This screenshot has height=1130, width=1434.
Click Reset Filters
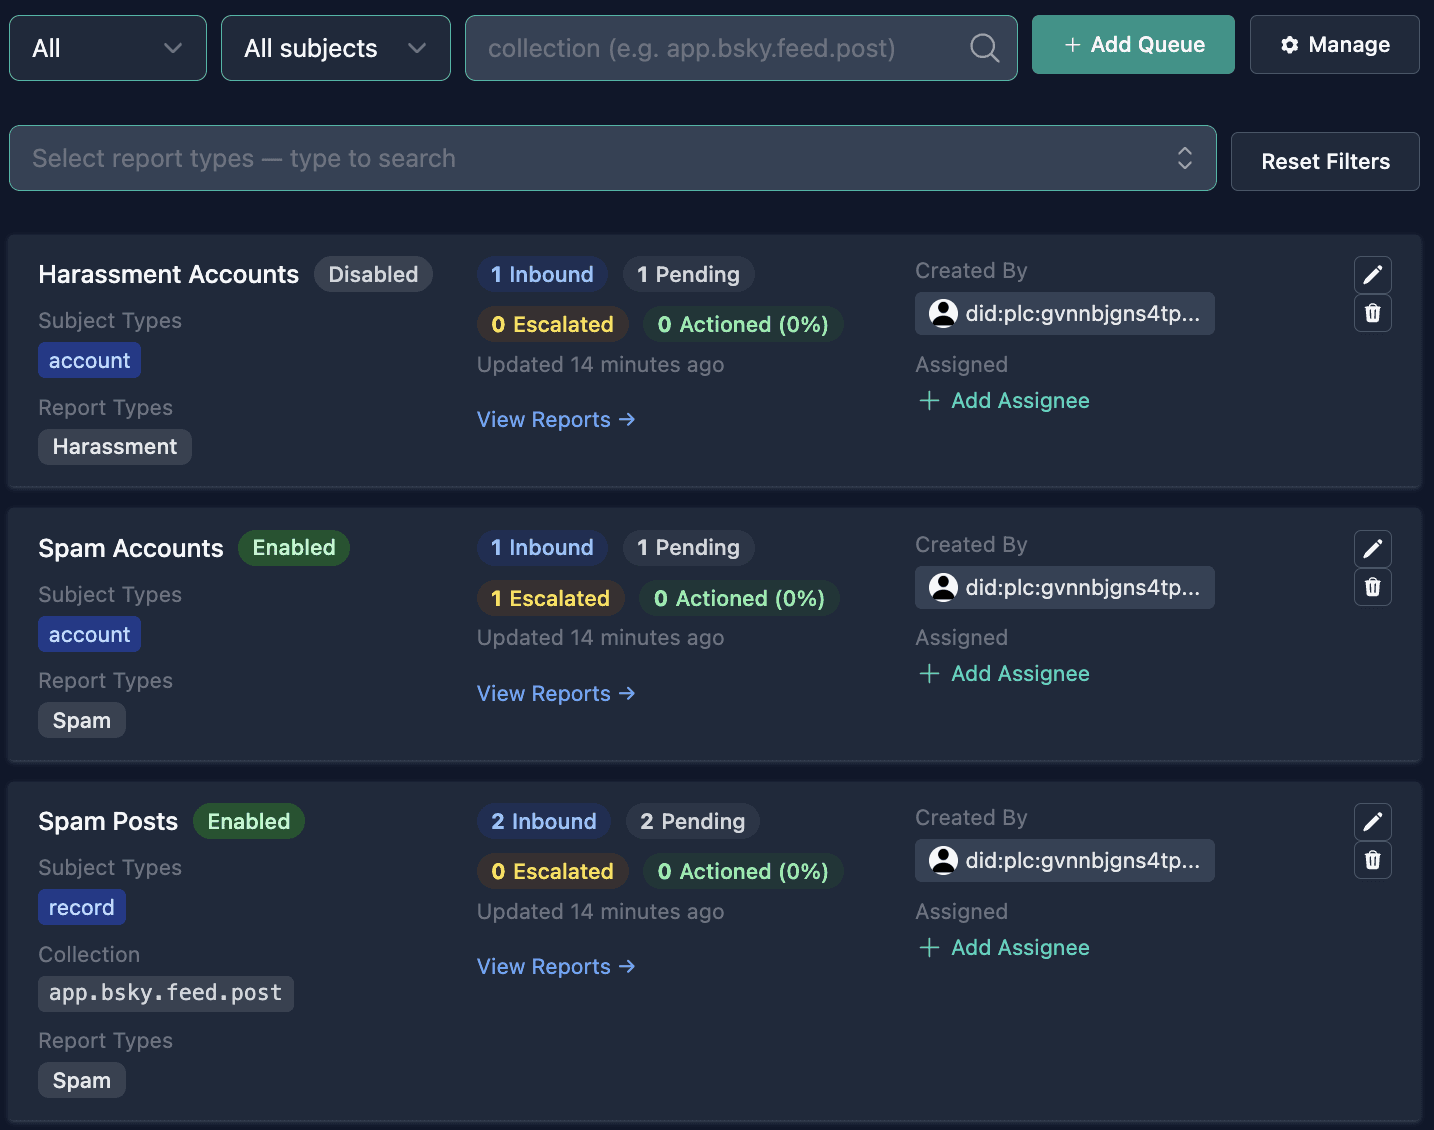(1325, 162)
